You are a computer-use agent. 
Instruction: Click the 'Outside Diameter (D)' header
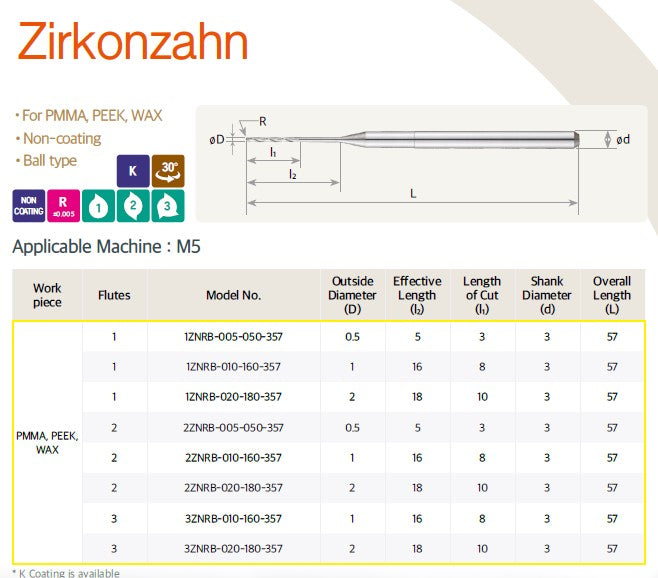352,295
